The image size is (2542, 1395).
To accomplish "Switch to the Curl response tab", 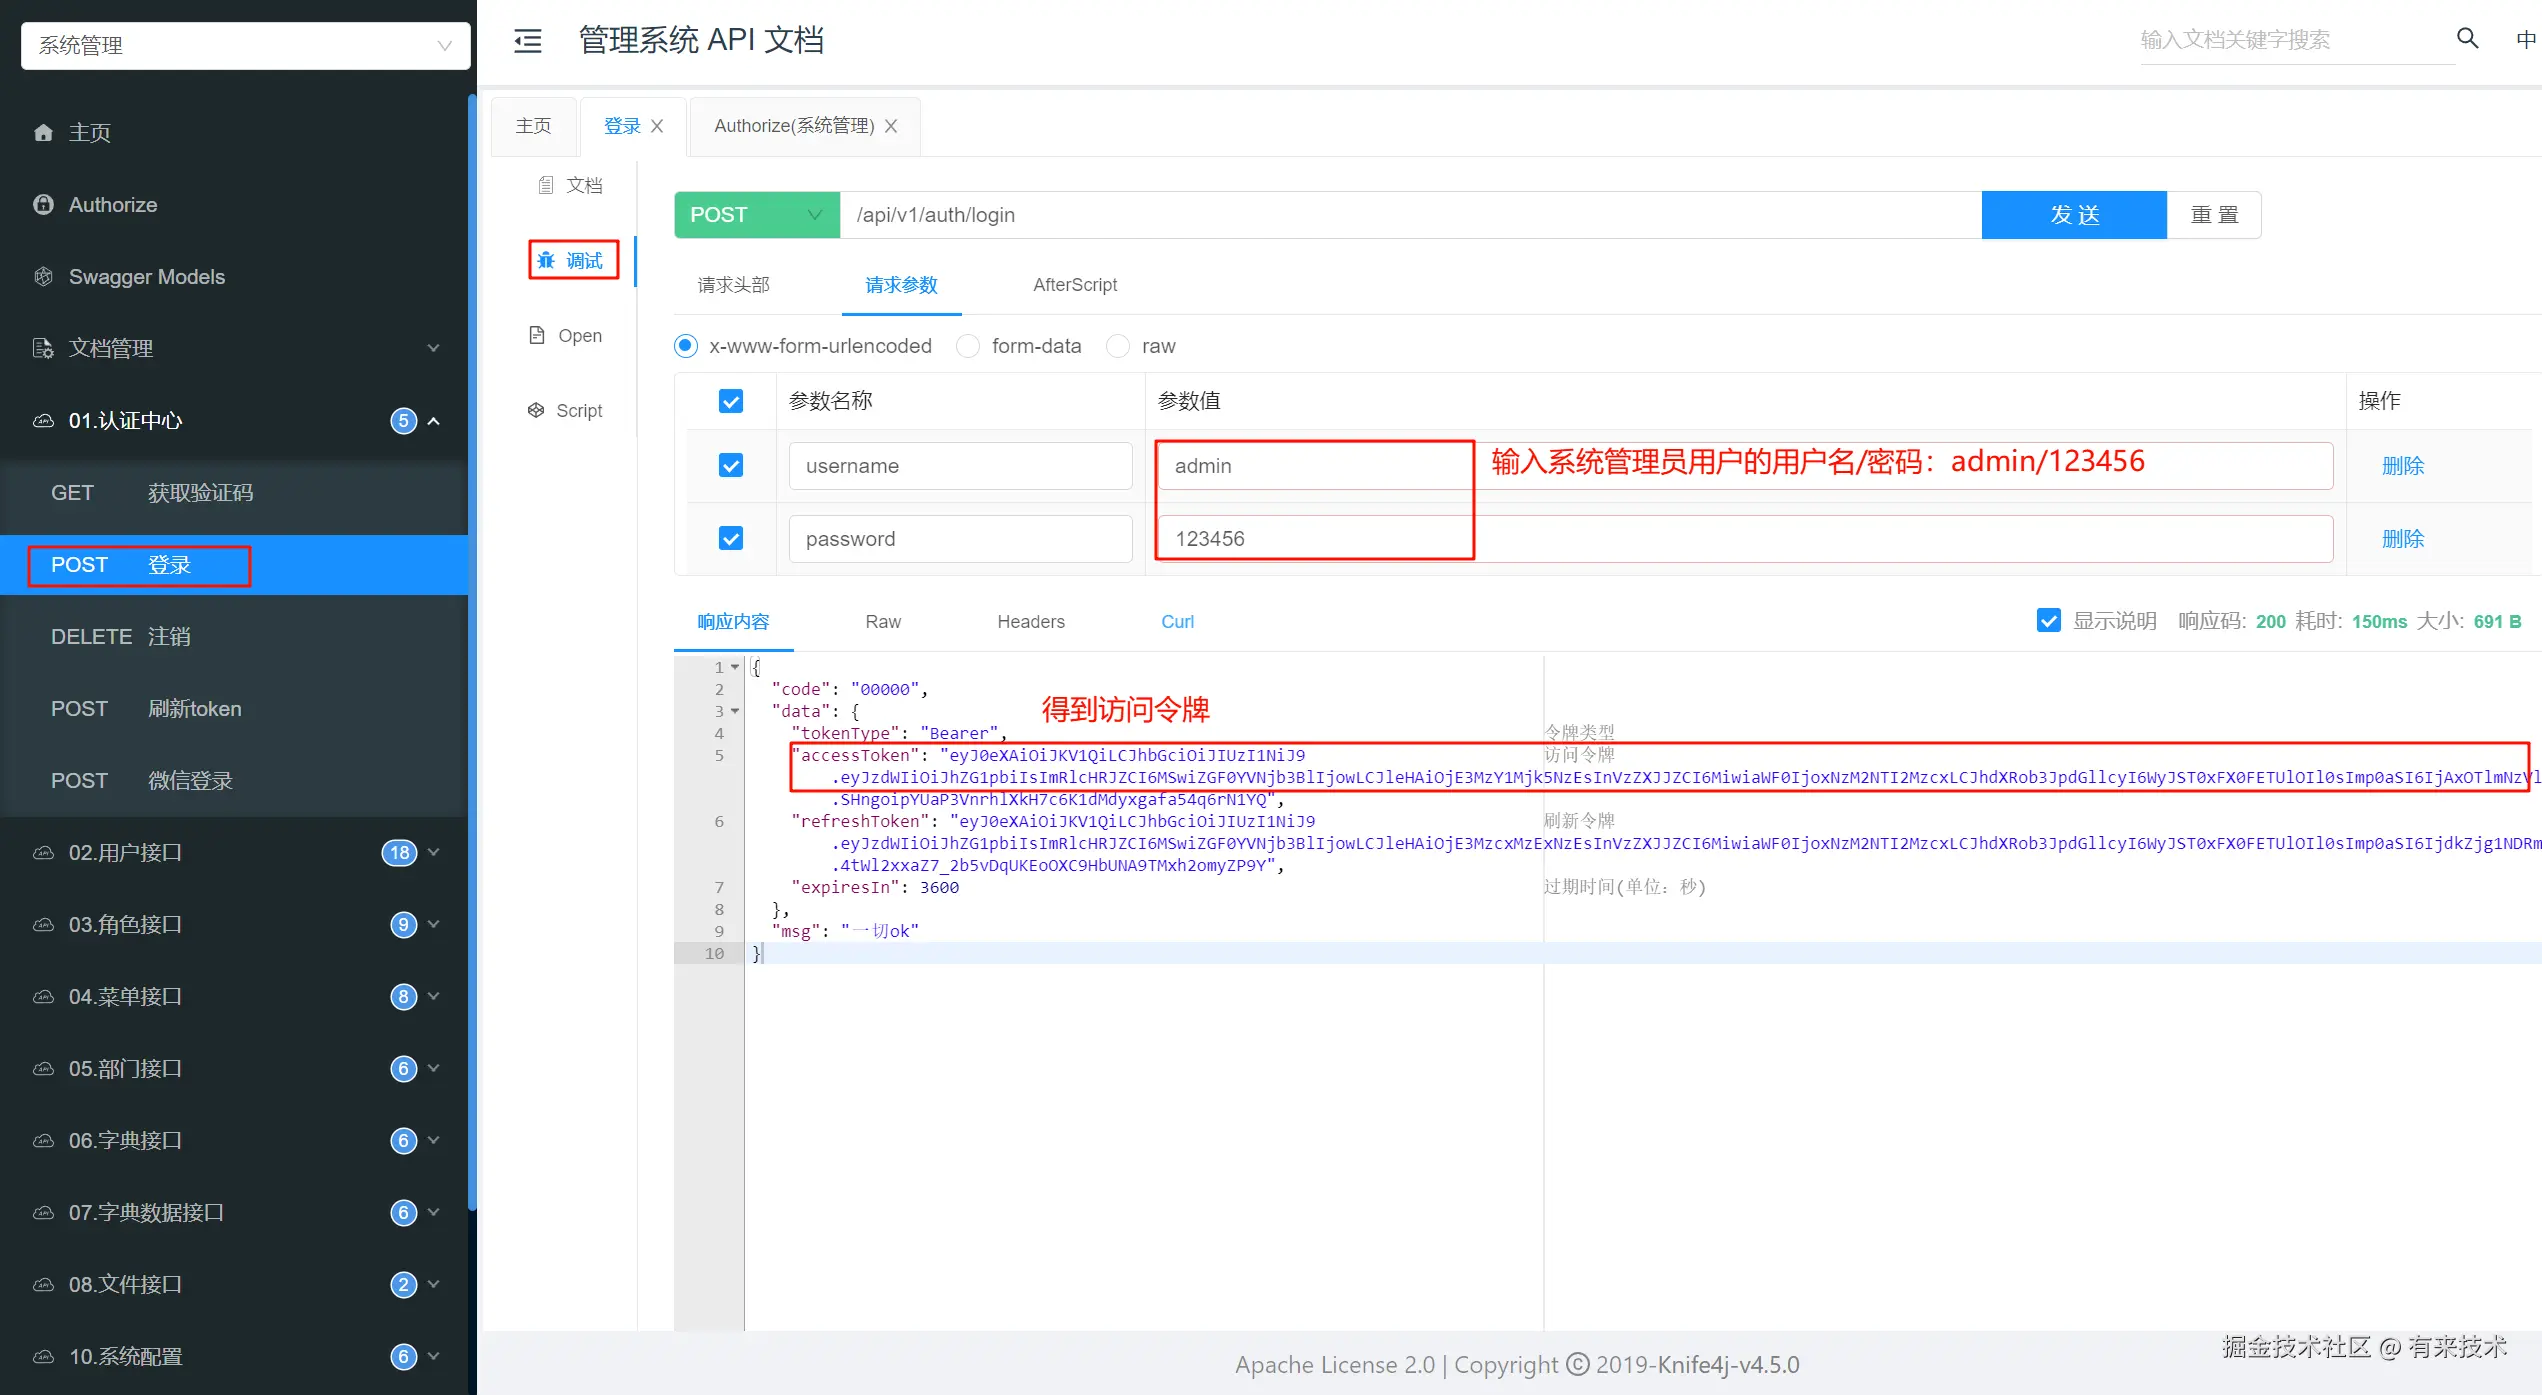I will click(x=1177, y=622).
